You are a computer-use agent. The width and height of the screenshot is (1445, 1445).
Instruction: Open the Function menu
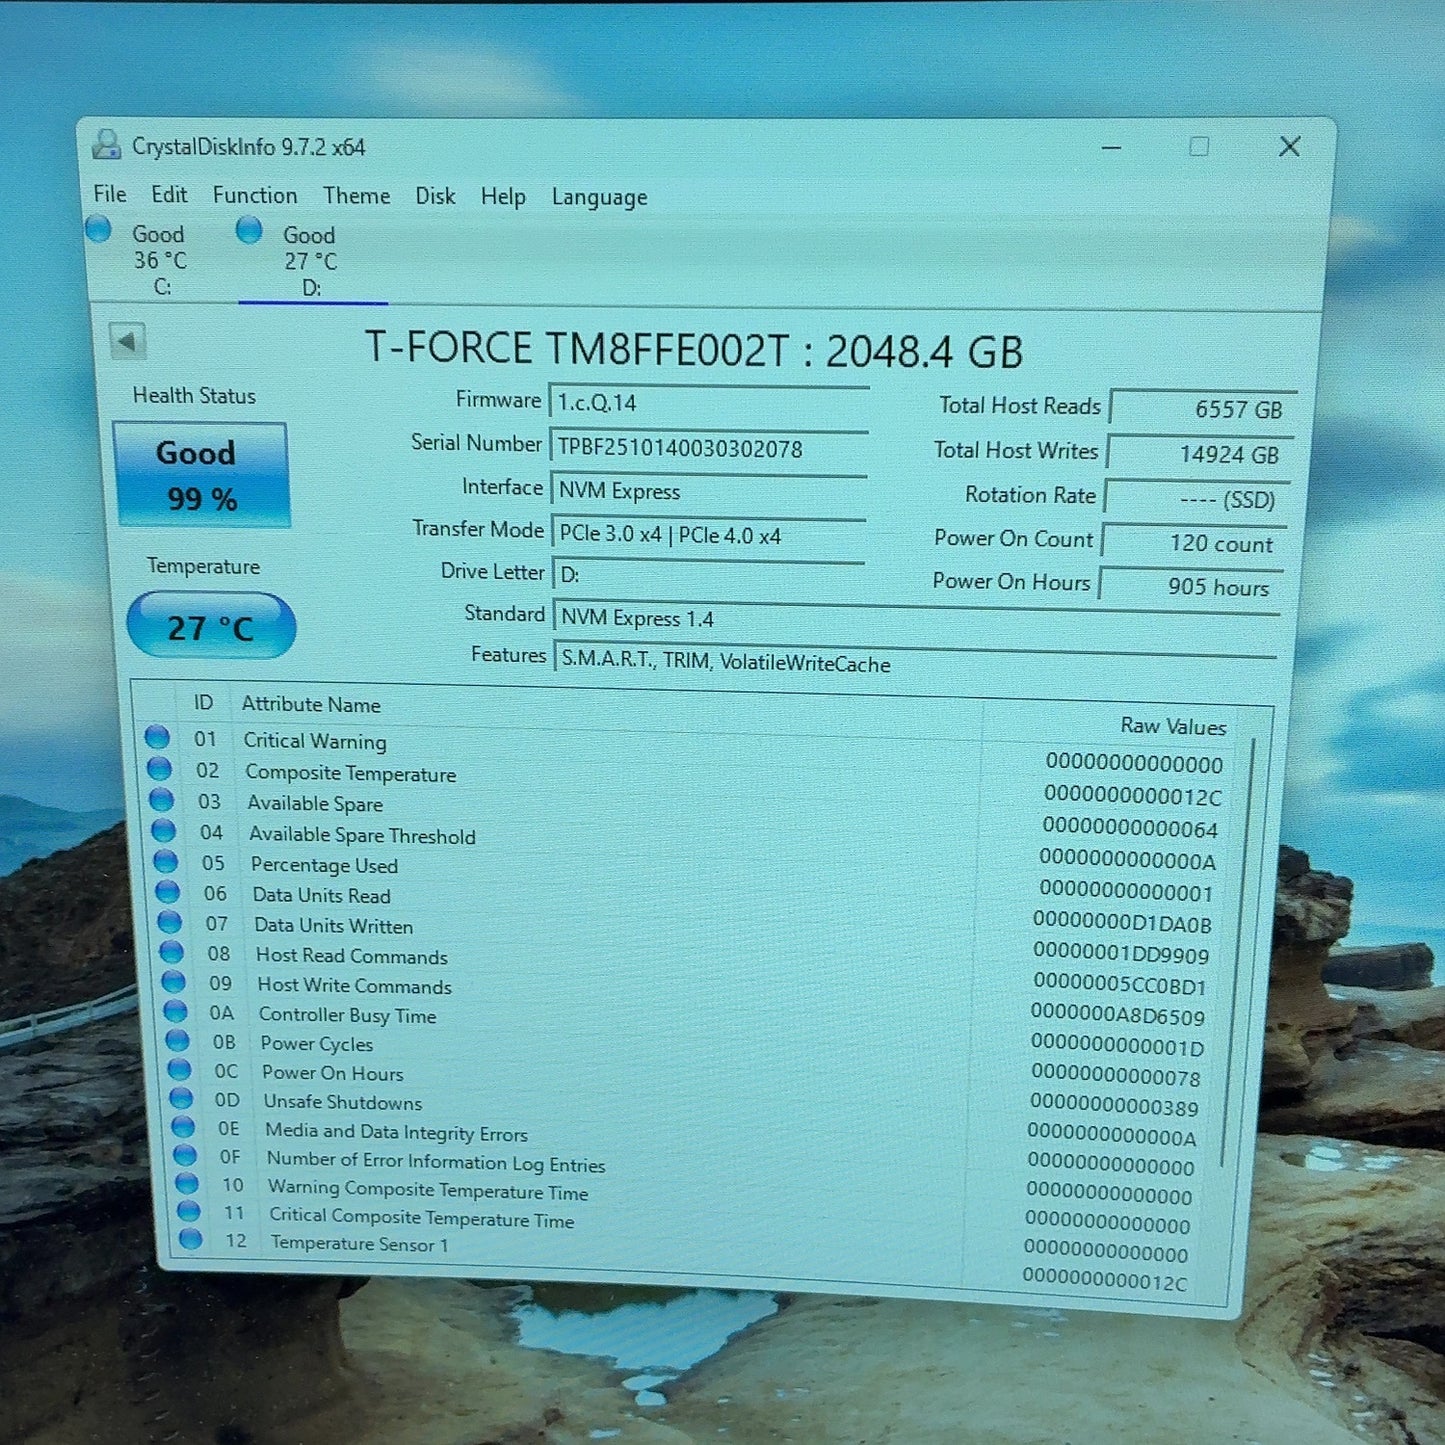pyautogui.click(x=255, y=195)
